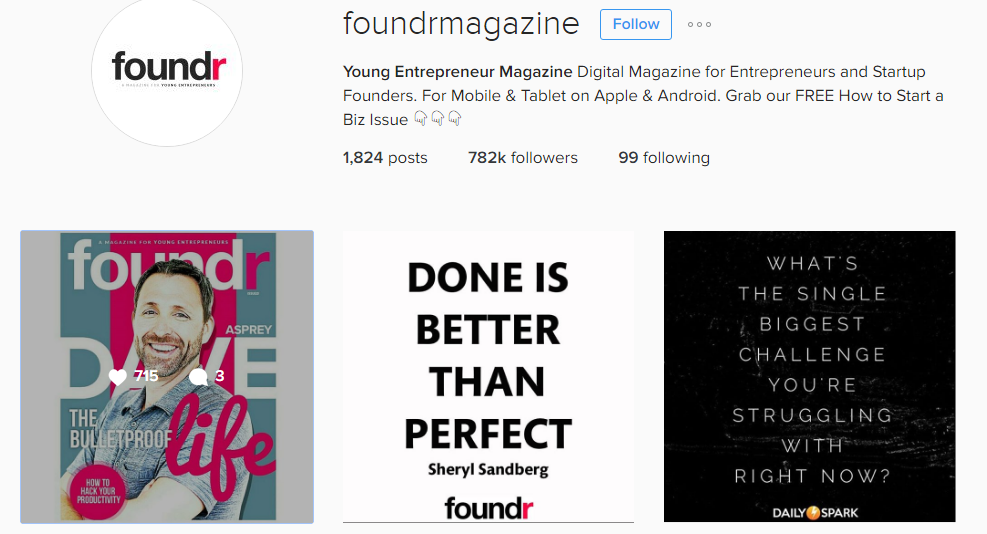Click the foundr logo below the Sheryl Sandberg quote
987x534 pixels.
(x=488, y=508)
